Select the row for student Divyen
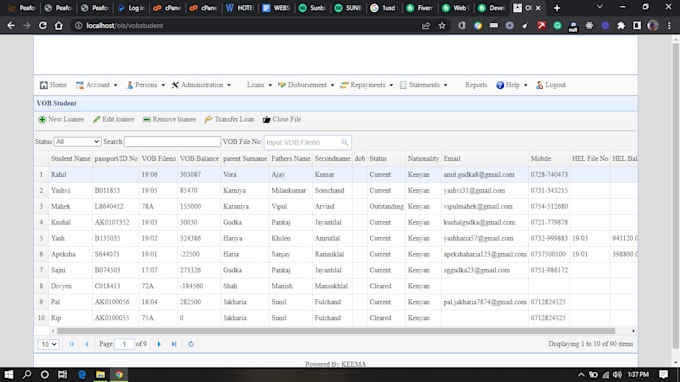The height and width of the screenshot is (382, 680). point(336,286)
